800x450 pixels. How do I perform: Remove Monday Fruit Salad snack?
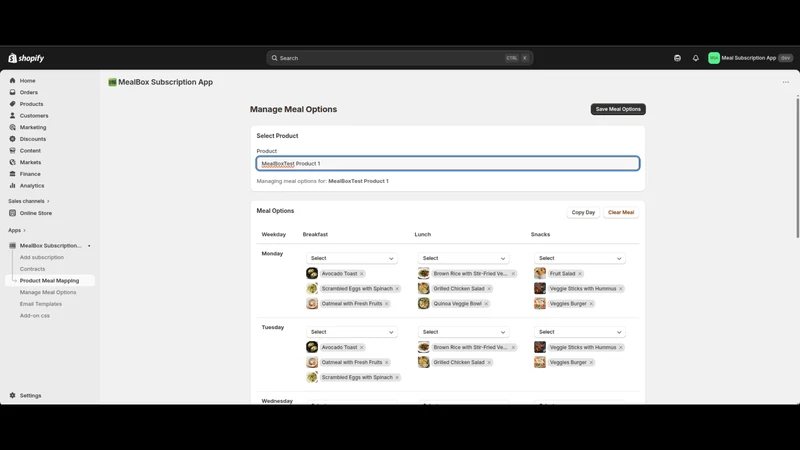580,274
